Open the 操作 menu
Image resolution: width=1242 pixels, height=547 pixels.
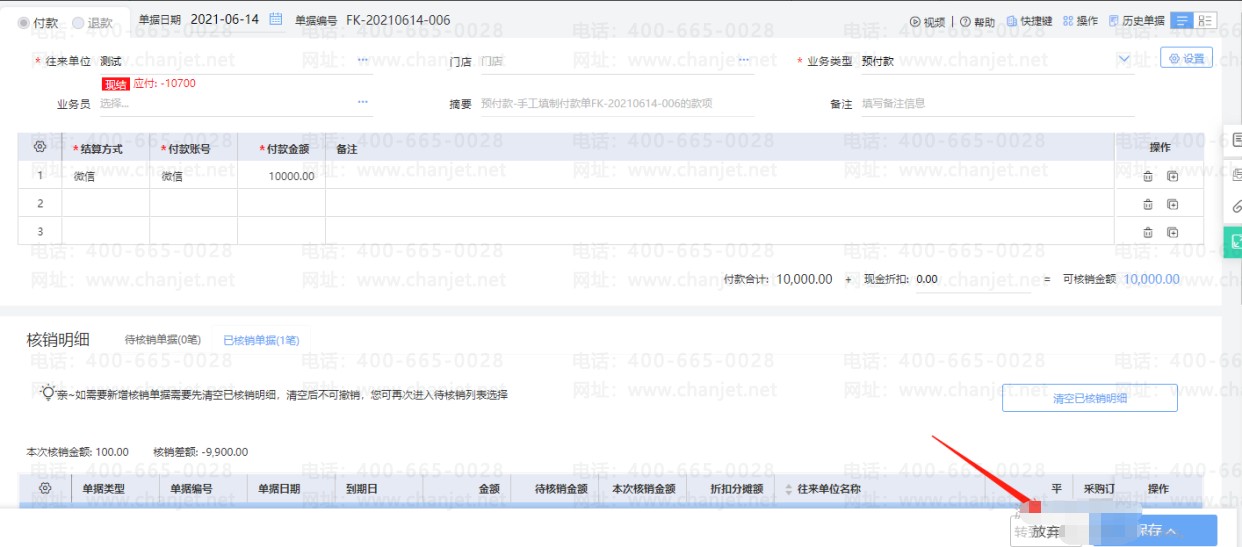tap(1080, 21)
